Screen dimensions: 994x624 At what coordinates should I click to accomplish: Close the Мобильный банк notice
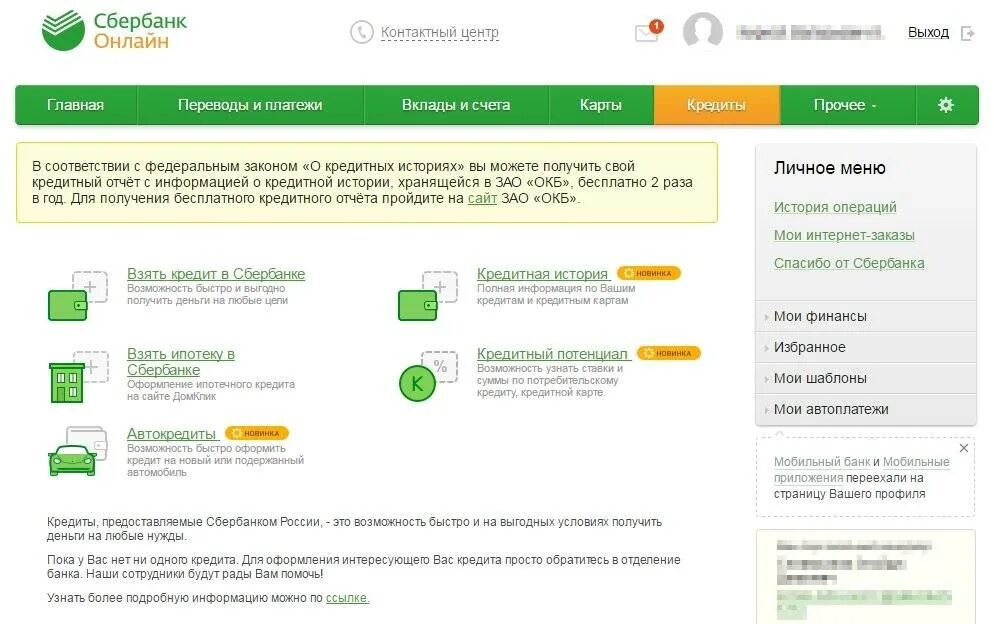coord(964,448)
